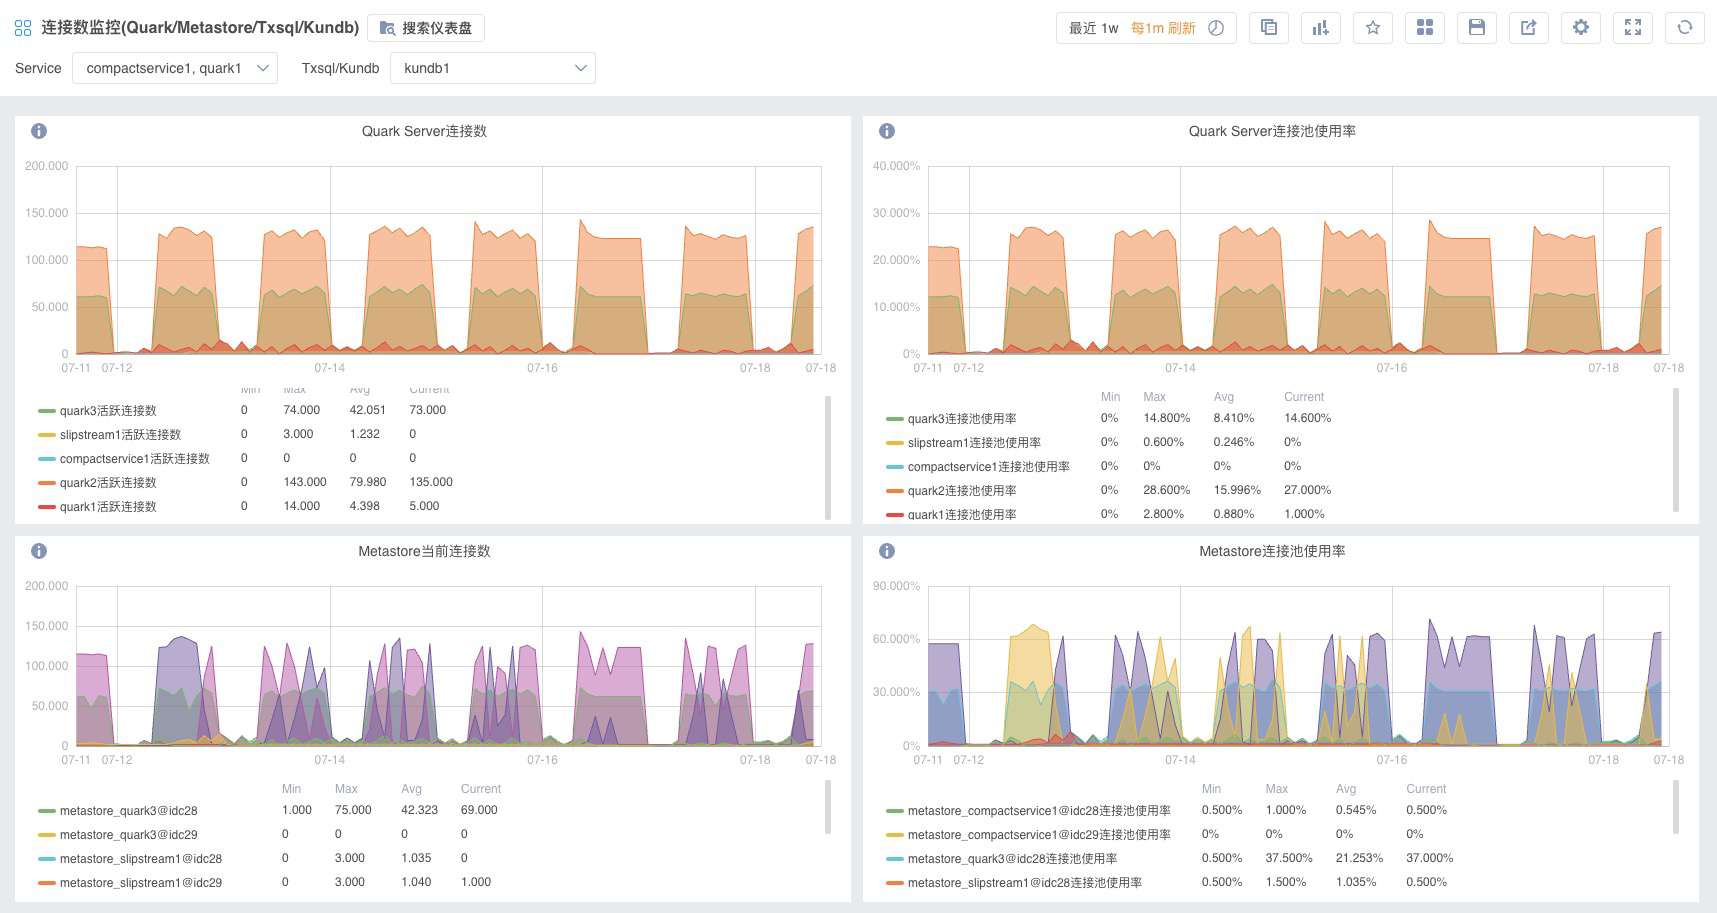The width and height of the screenshot is (1717, 913).
Task: Click 143.000 max value for quark2活跃连接数
Action: point(305,482)
